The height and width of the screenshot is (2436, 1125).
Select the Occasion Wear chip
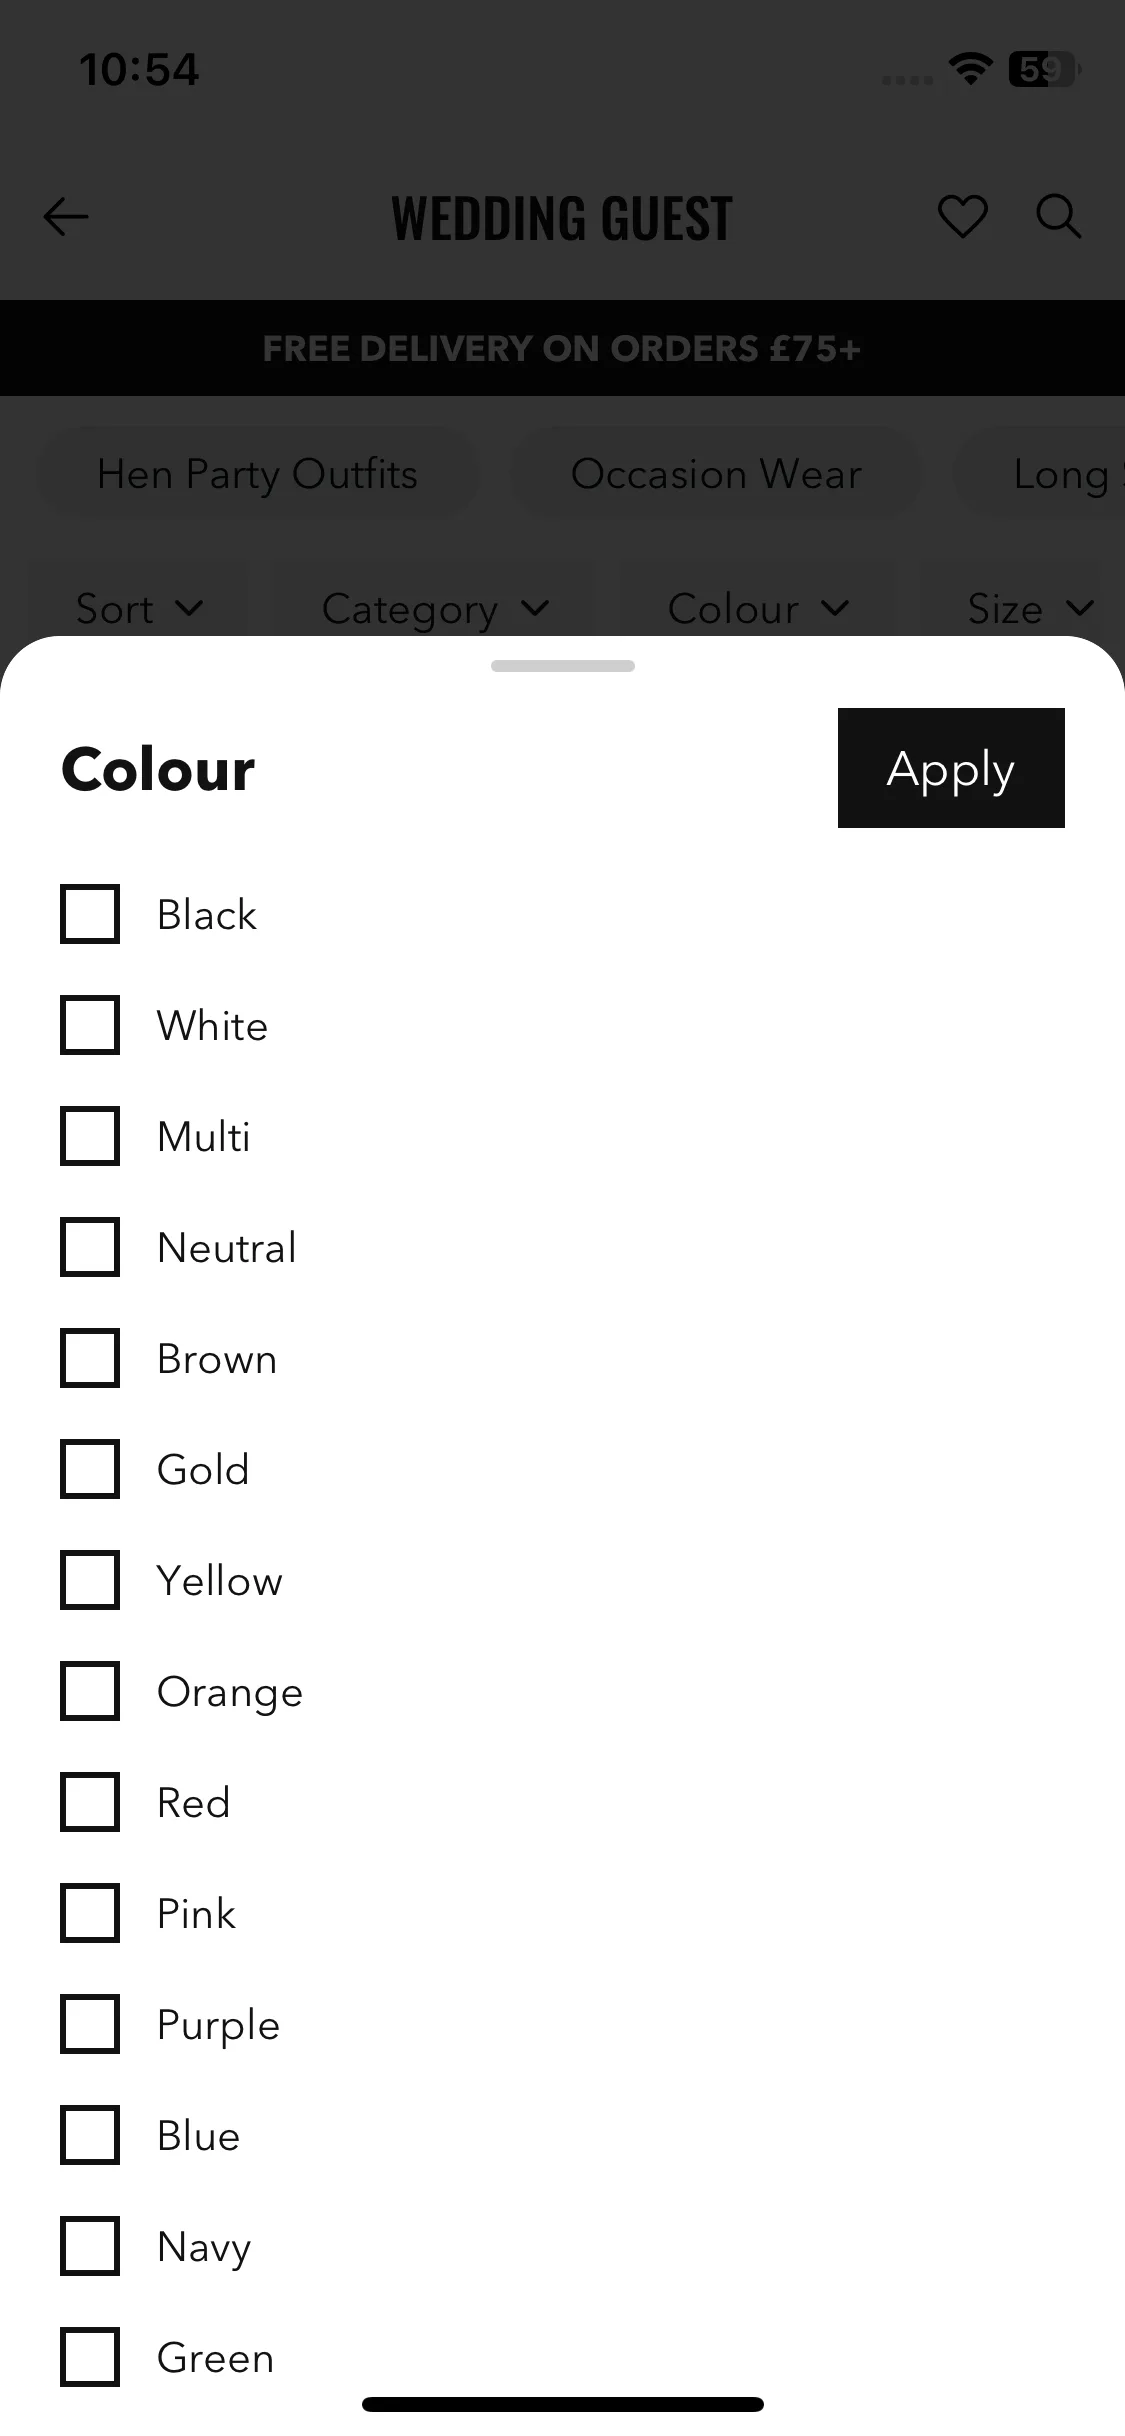(x=716, y=474)
